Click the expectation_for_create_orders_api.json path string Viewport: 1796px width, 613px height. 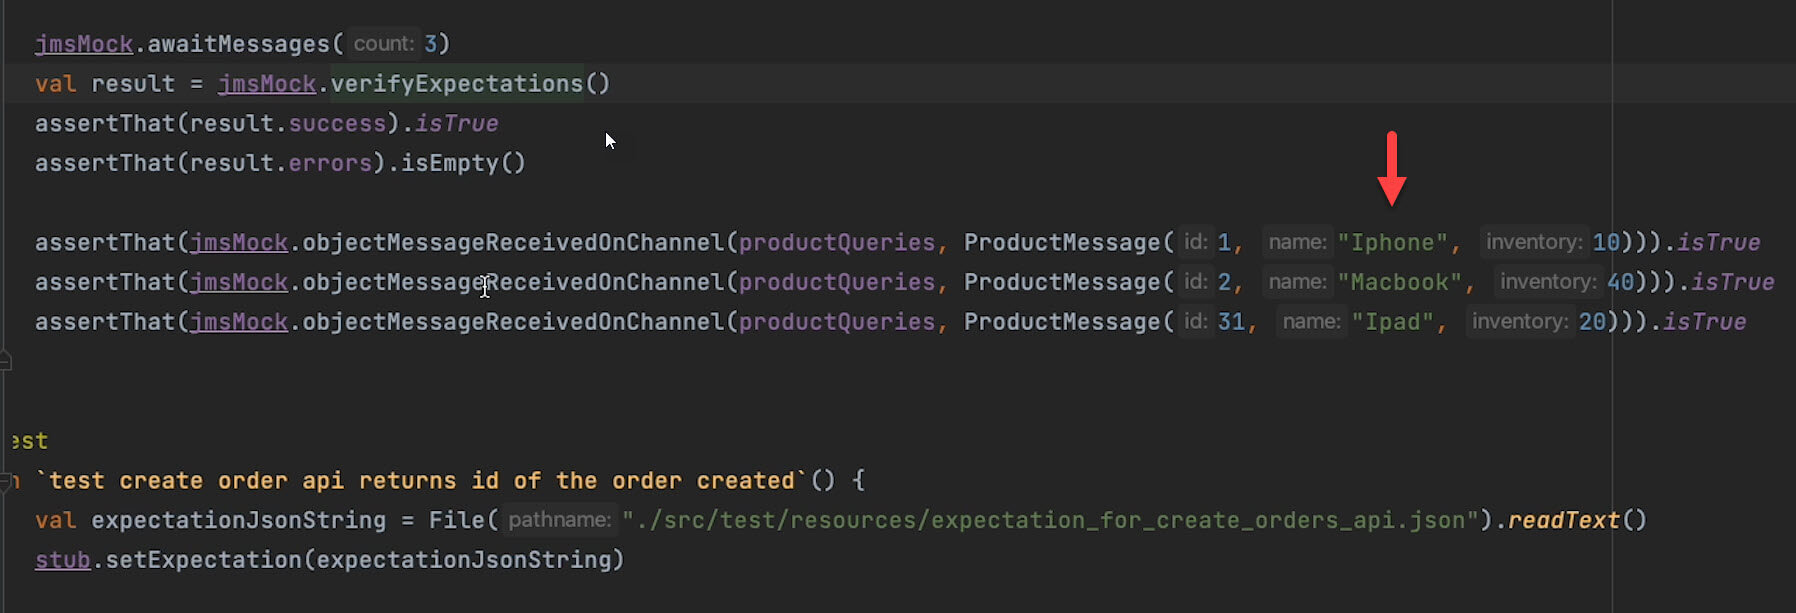click(1050, 520)
